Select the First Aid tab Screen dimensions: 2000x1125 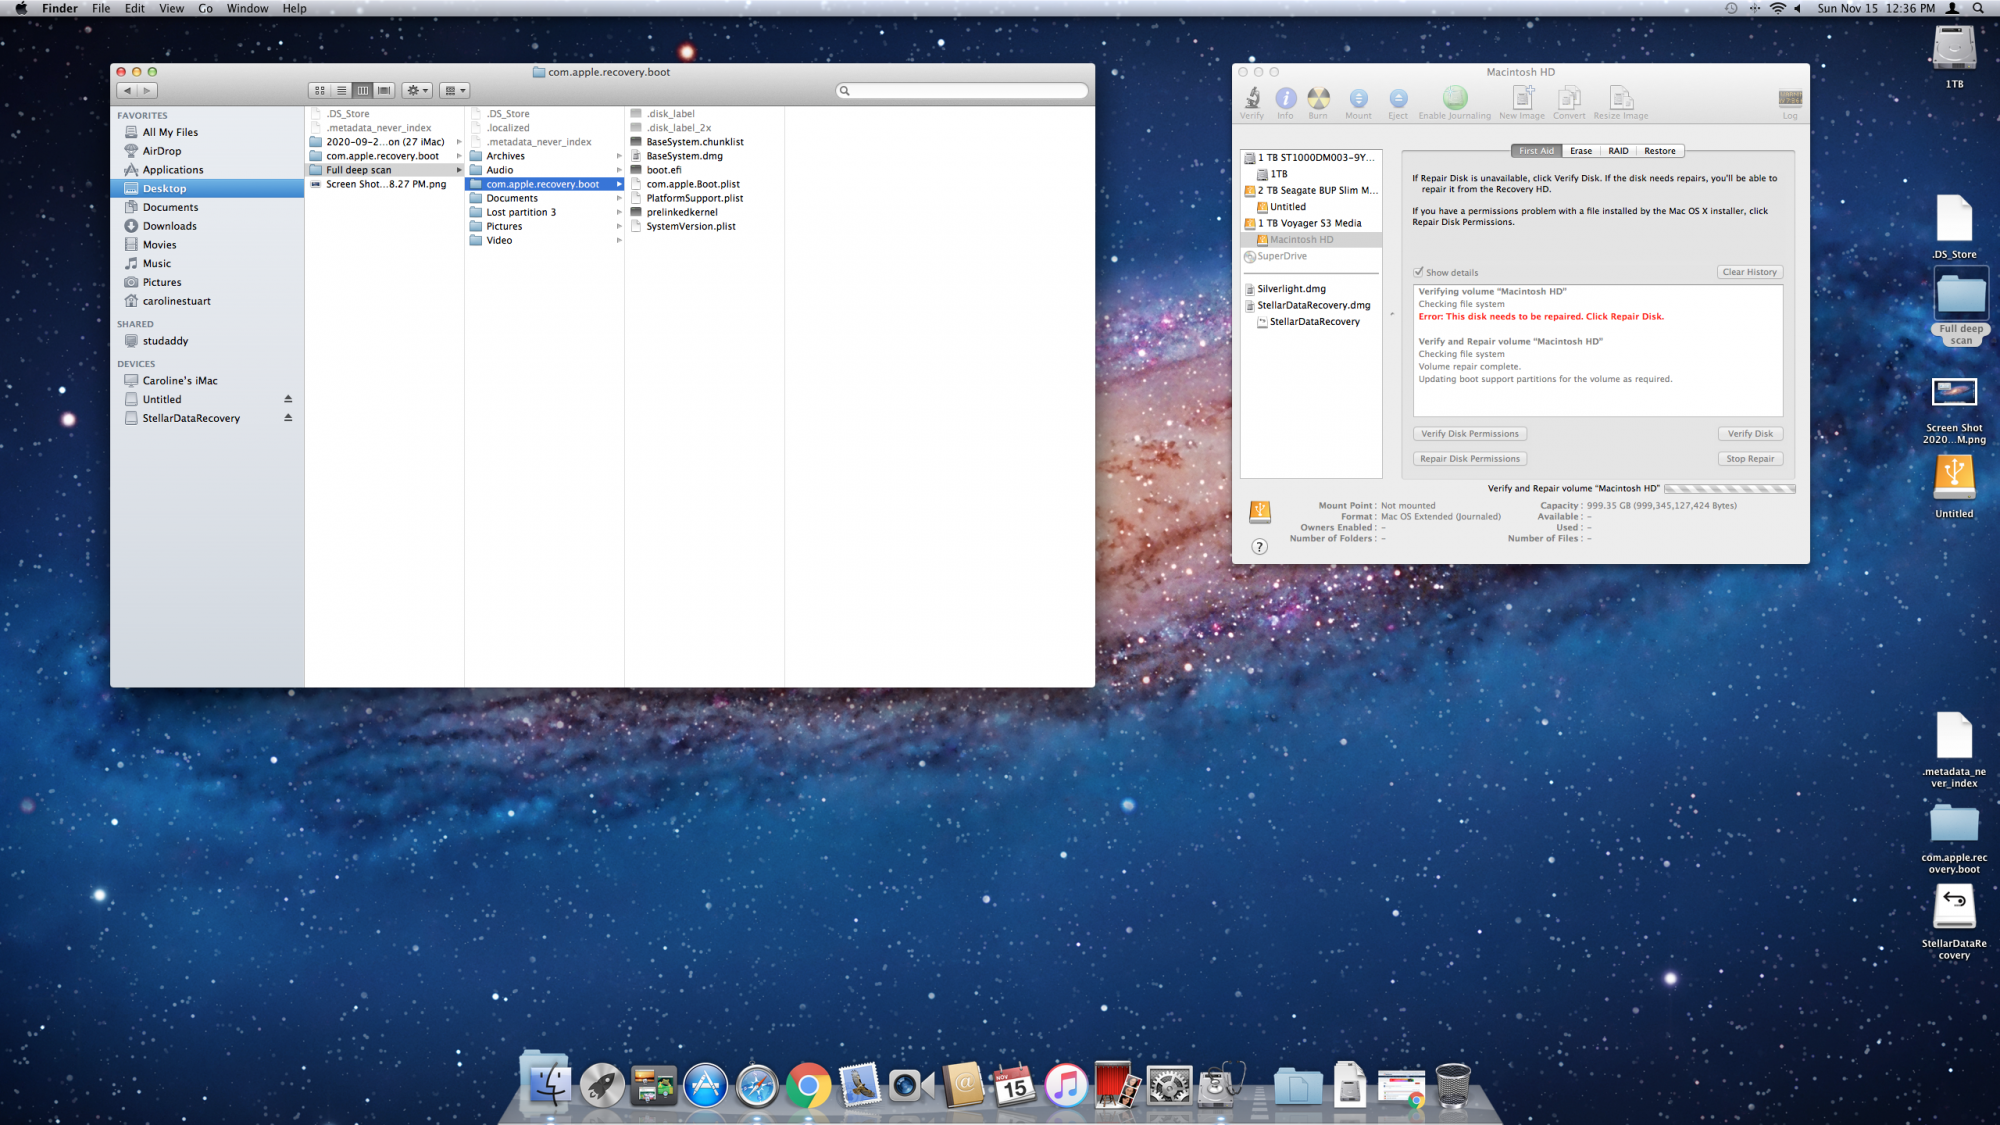pyautogui.click(x=1536, y=151)
